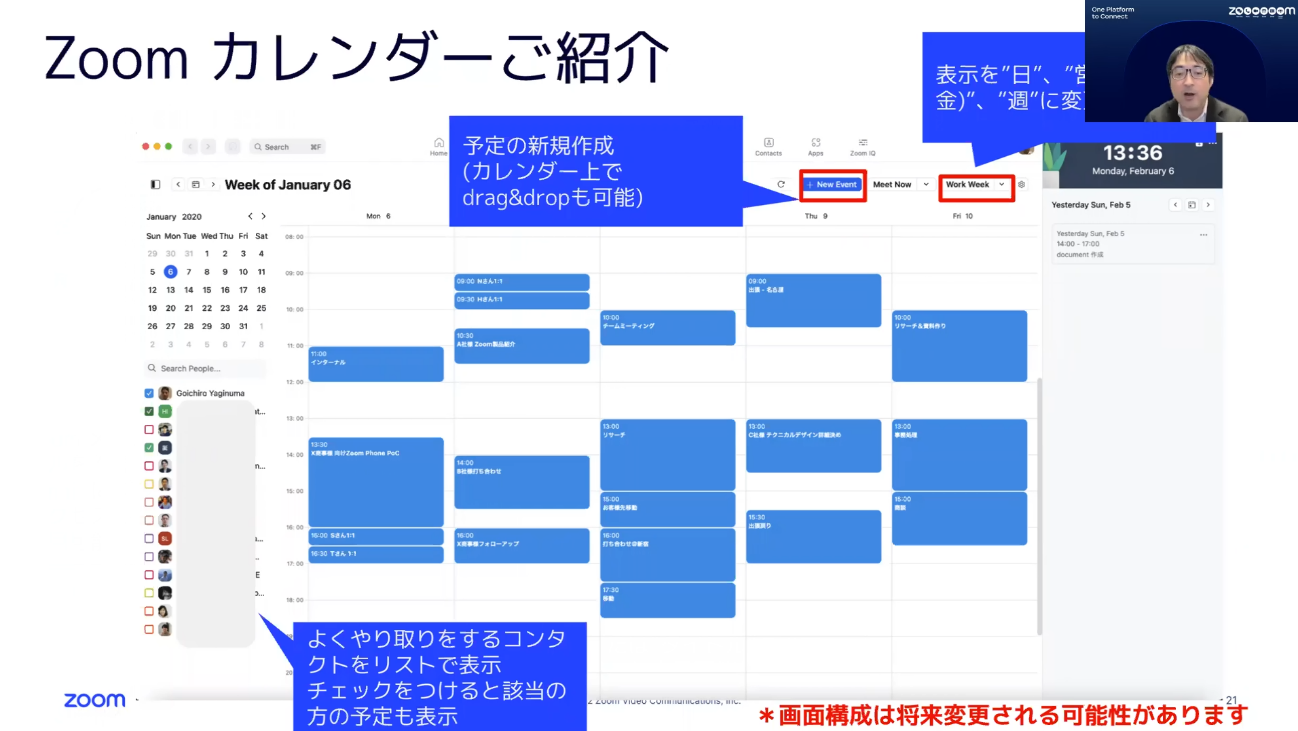Toggle the sidebar panel icon beside week title
Image resolution: width=1298 pixels, height=731 pixels.
pyautogui.click(x=155, y=185)
